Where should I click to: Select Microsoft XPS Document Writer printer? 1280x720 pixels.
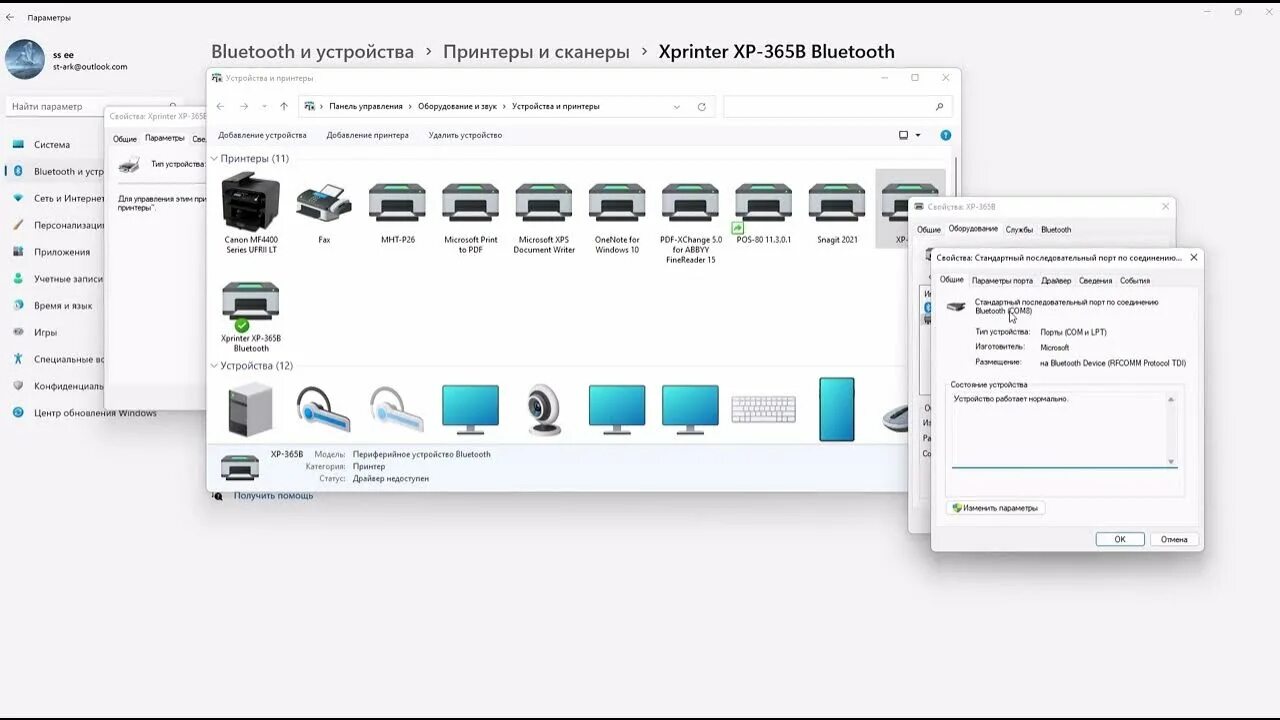click(x=544, y=218)
